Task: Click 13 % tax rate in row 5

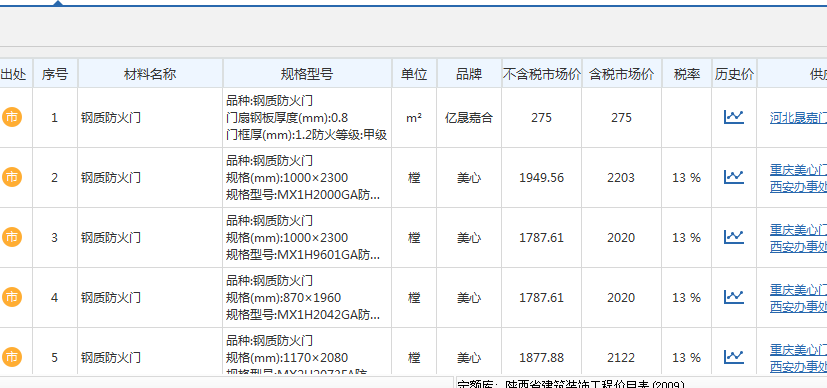Action: [x=687, y=352]
